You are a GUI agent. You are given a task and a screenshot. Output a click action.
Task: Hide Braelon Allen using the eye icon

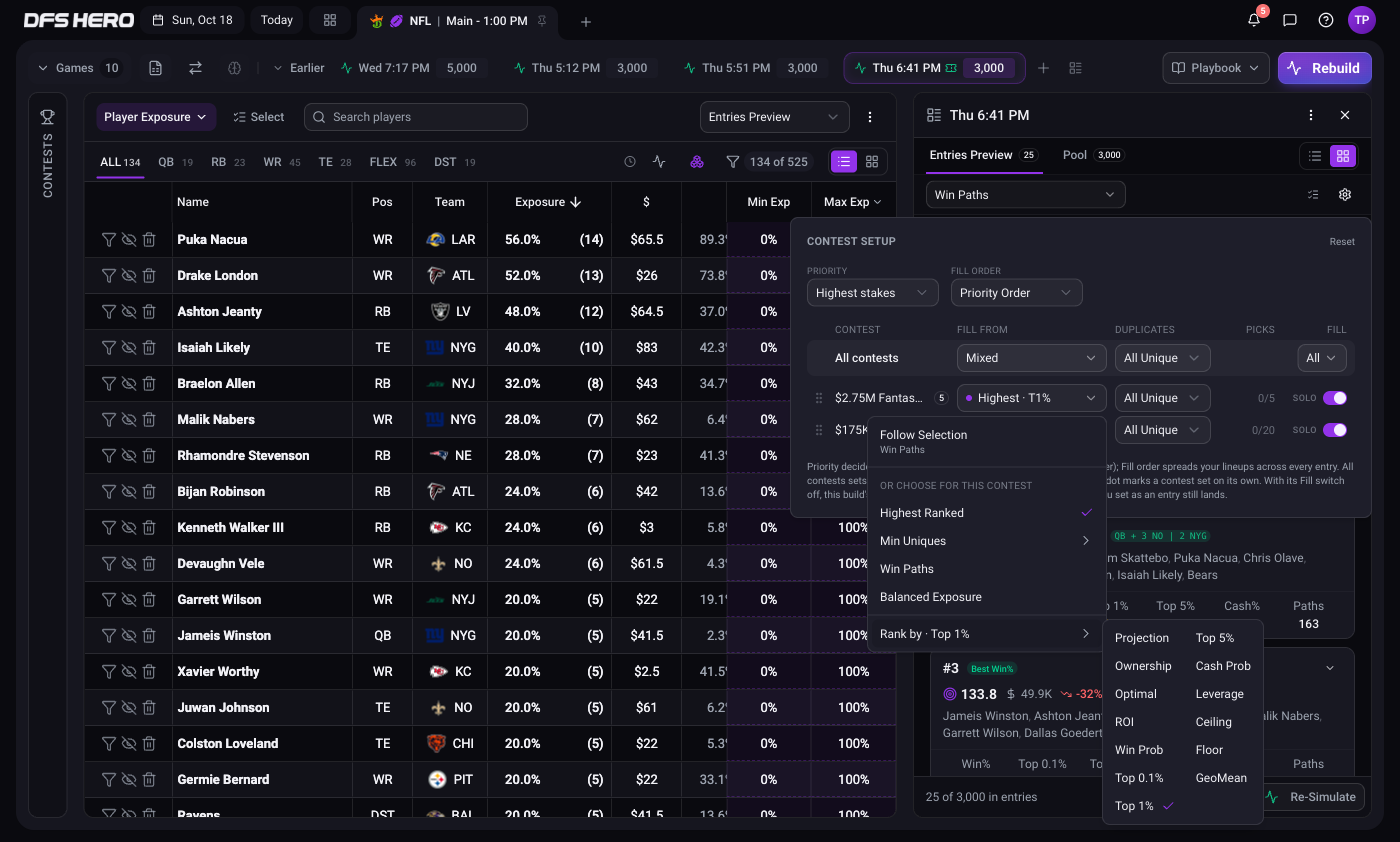pyautogui.click(x=129, y=383)
